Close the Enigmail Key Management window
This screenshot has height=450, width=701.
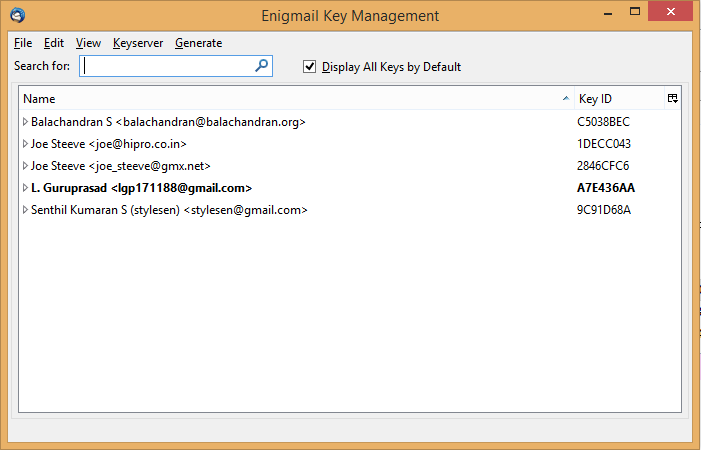pyautogui.click(x=670, y=12)
